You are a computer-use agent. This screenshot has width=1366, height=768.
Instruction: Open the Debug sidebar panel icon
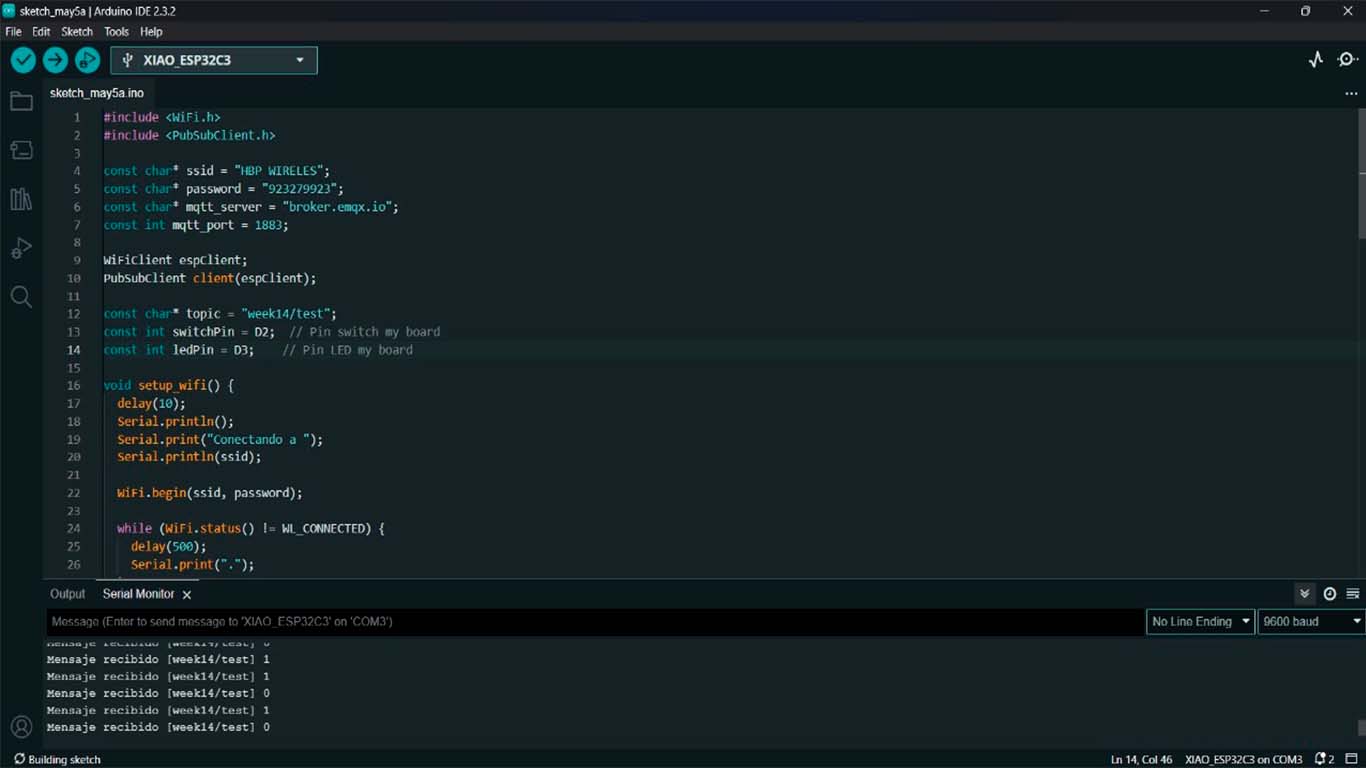[x=21, y=248]
